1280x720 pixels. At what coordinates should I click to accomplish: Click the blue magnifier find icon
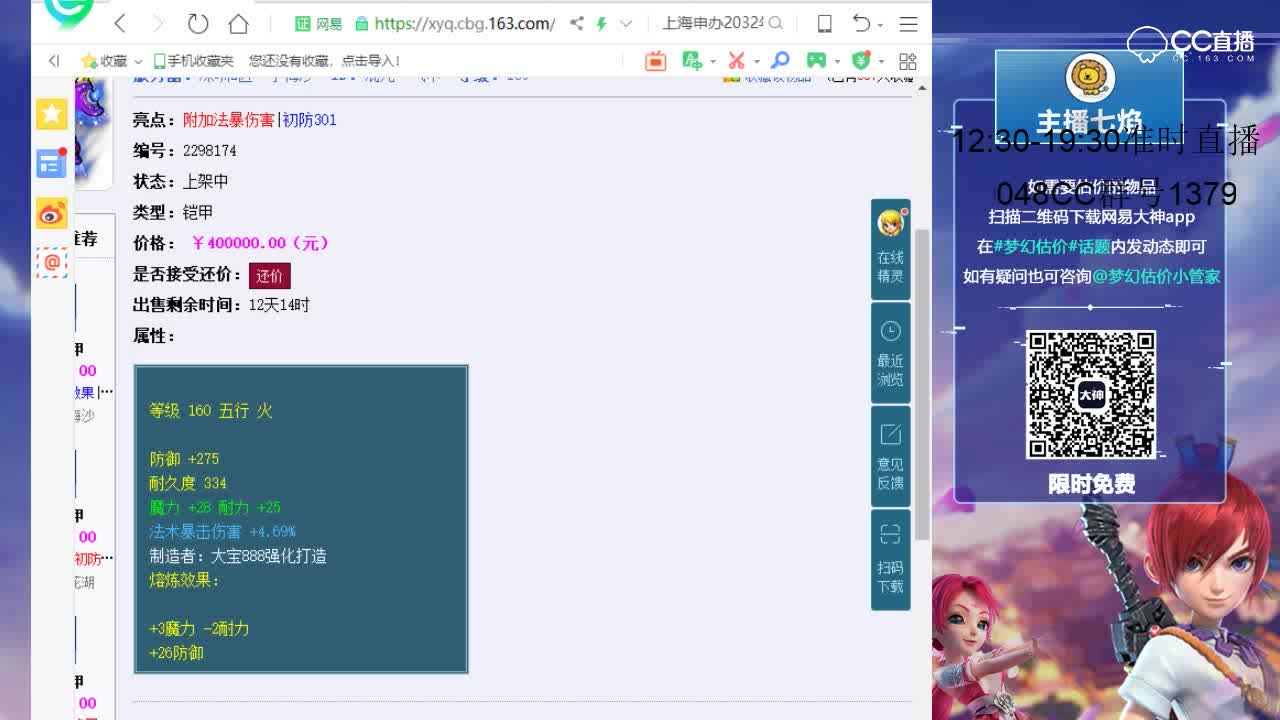[780, 61]
